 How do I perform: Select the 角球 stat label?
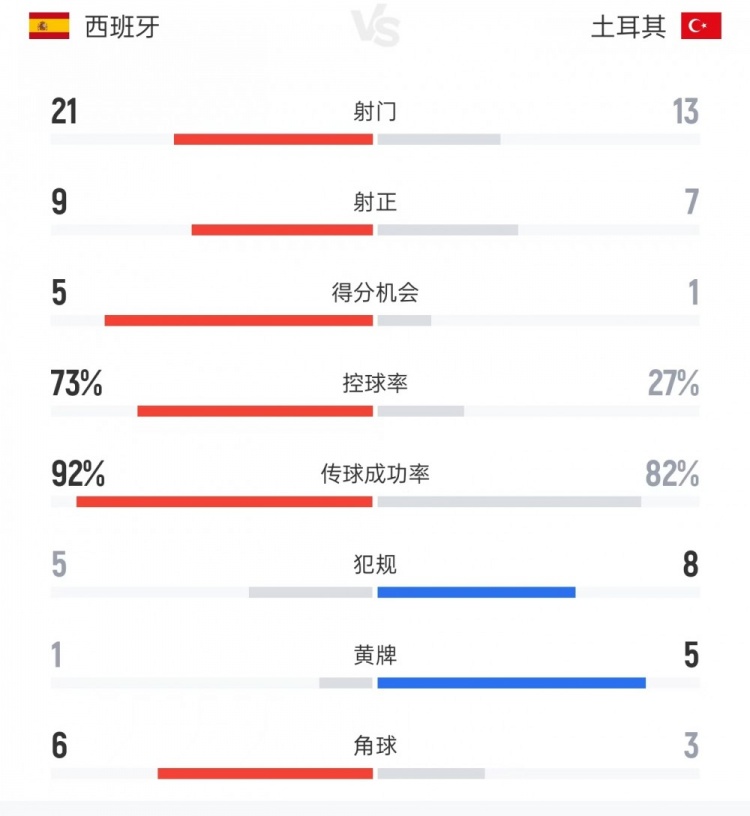pos(375,746)
